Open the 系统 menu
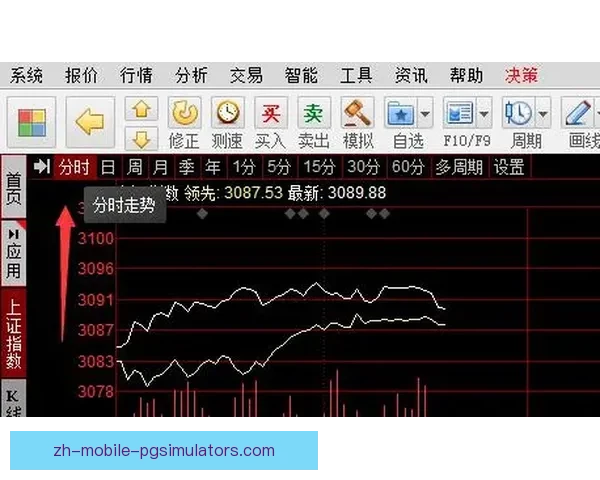The width and height of the screenshot is (600, 480). [x=26, y=75]
